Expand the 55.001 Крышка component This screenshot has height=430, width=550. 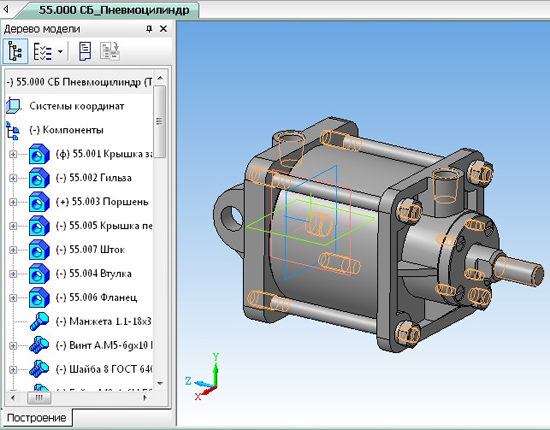click(x=13, y=154)
